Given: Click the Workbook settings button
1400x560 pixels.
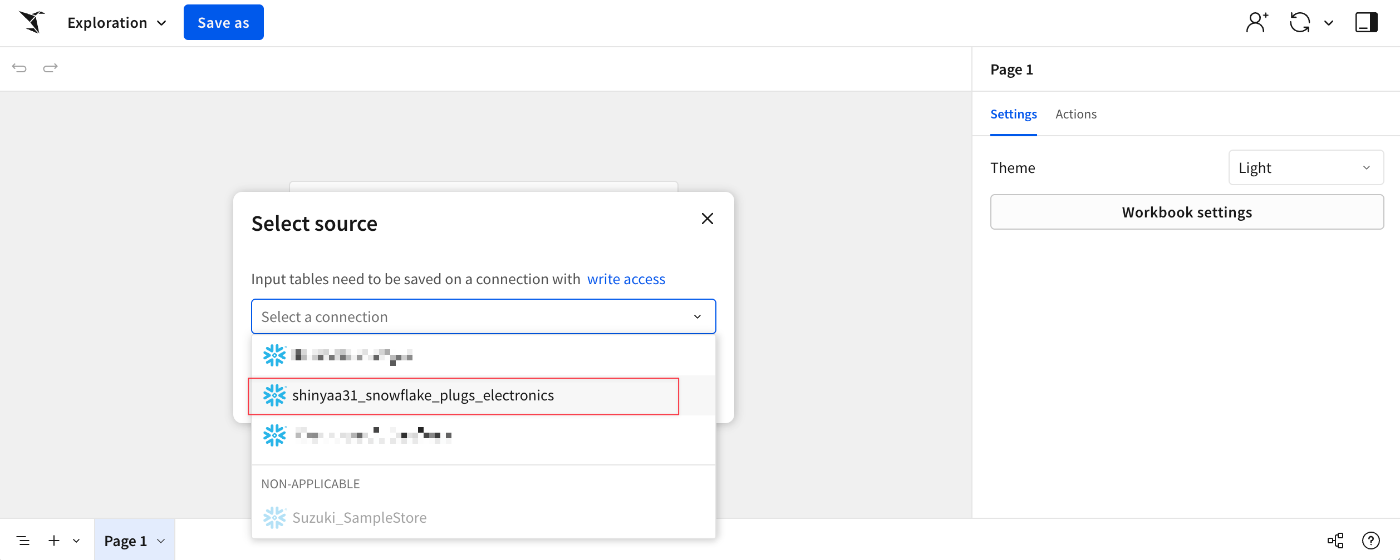Looking at the screenshot, I should (x=1187, y=212).
